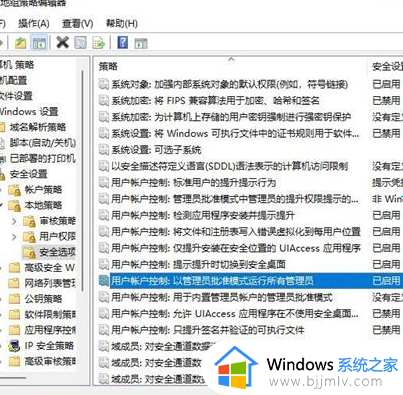Select 安全设置 in the tree
Image resolution: width=403 pixels, height=395 pixels.
pos(29,174)
